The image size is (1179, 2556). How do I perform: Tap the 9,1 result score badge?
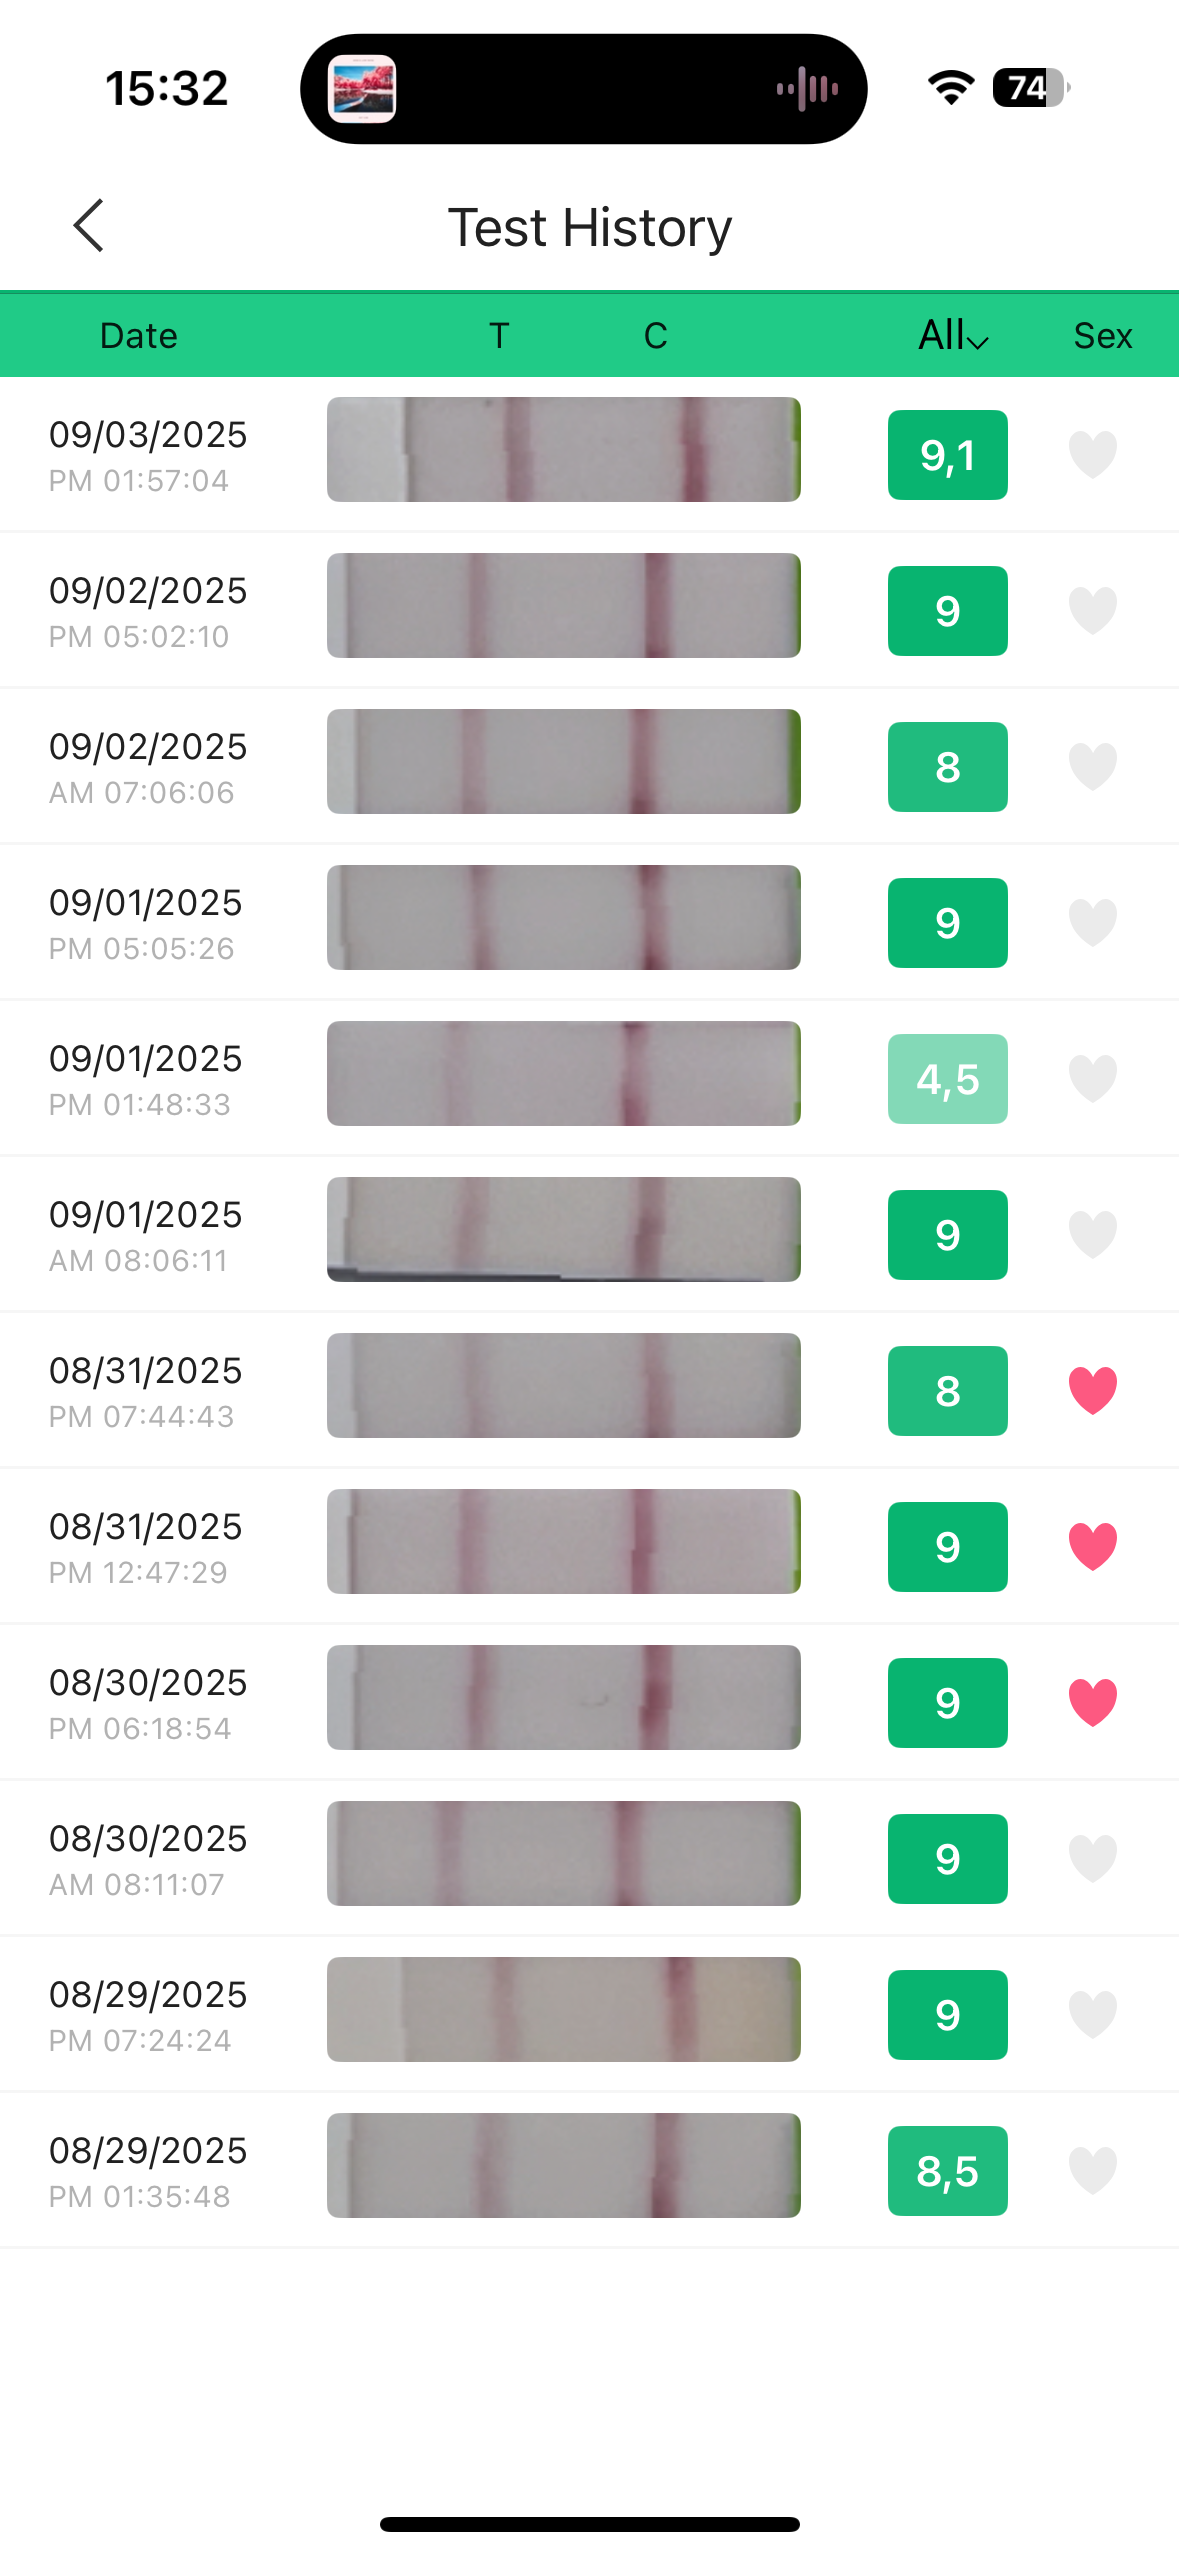pyautogui.click(x=947, y=455)
